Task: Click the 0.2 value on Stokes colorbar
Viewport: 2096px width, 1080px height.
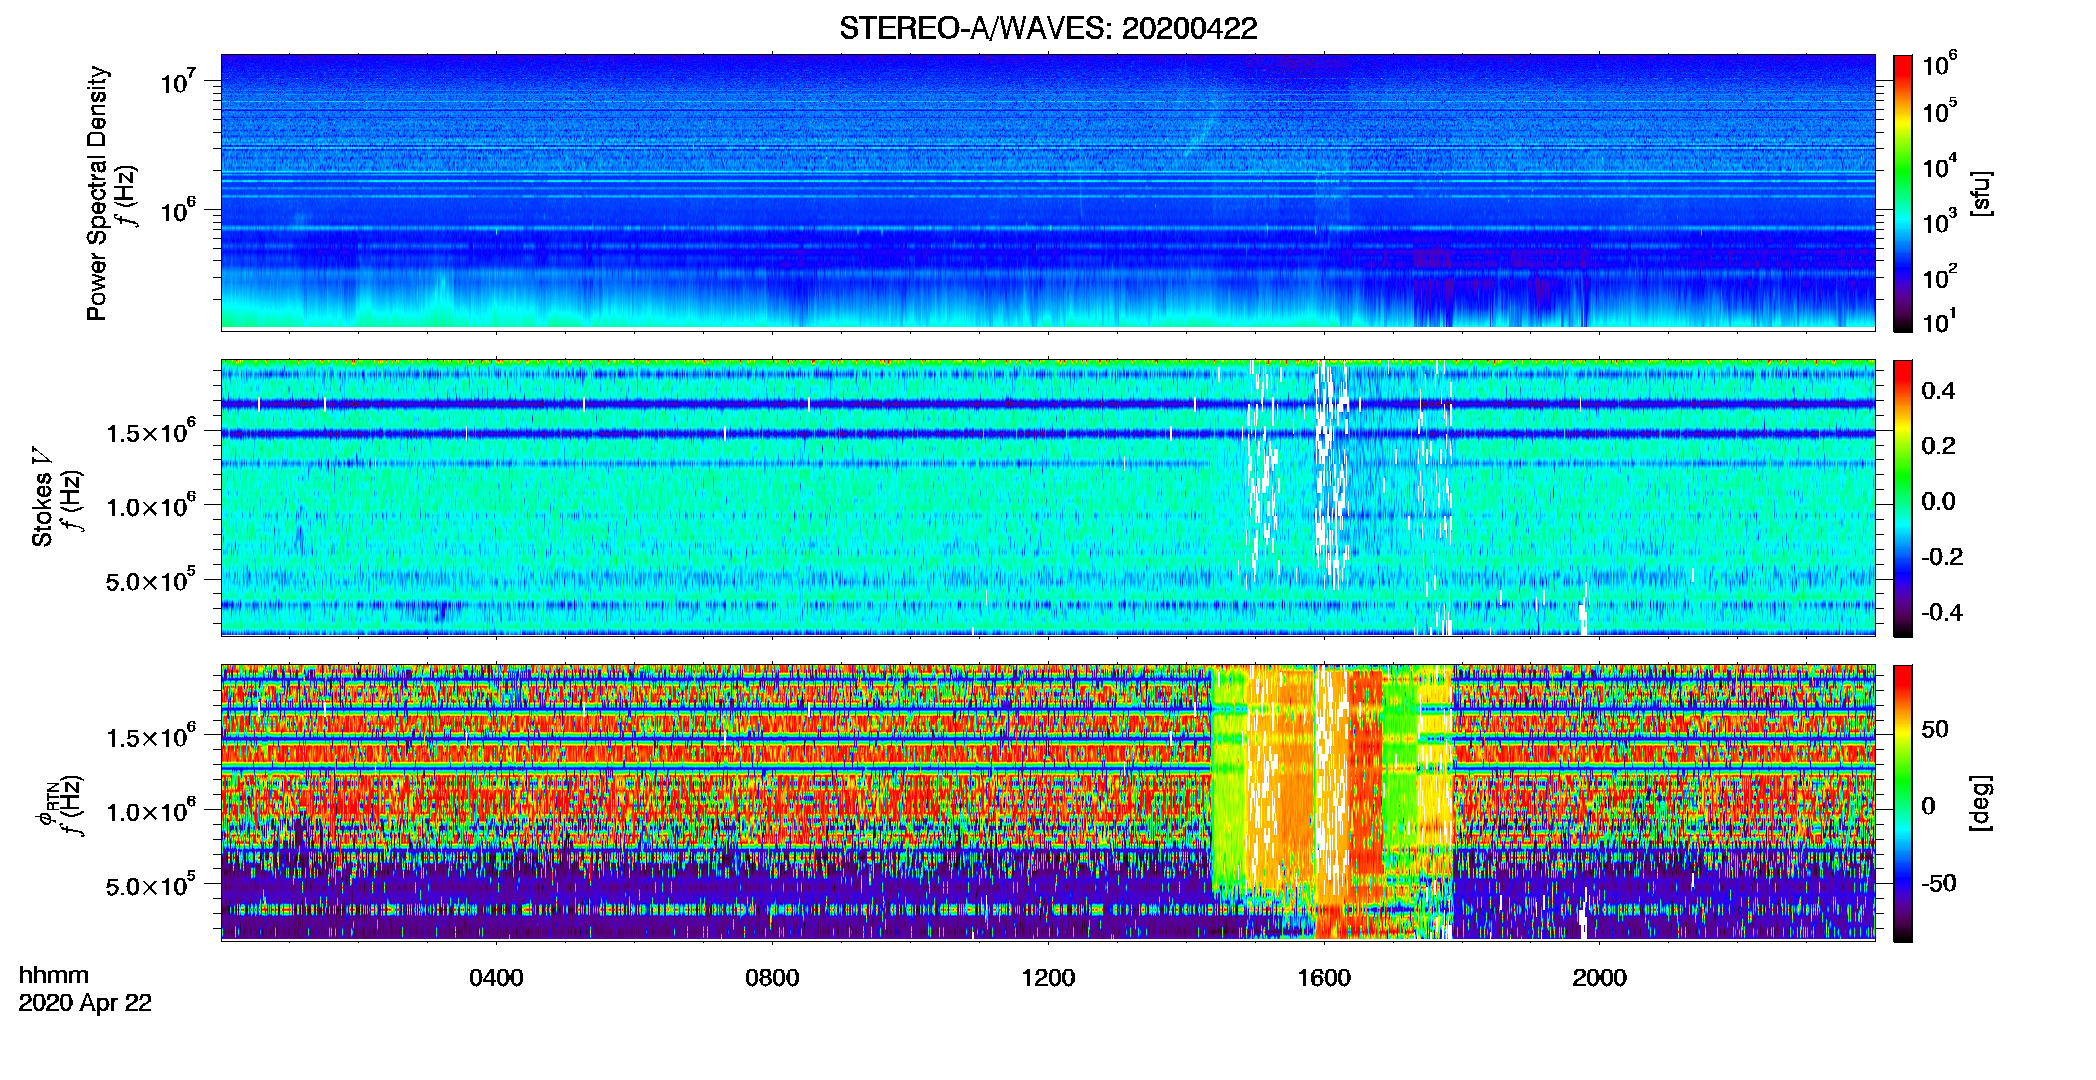Action: (1938, 446)
